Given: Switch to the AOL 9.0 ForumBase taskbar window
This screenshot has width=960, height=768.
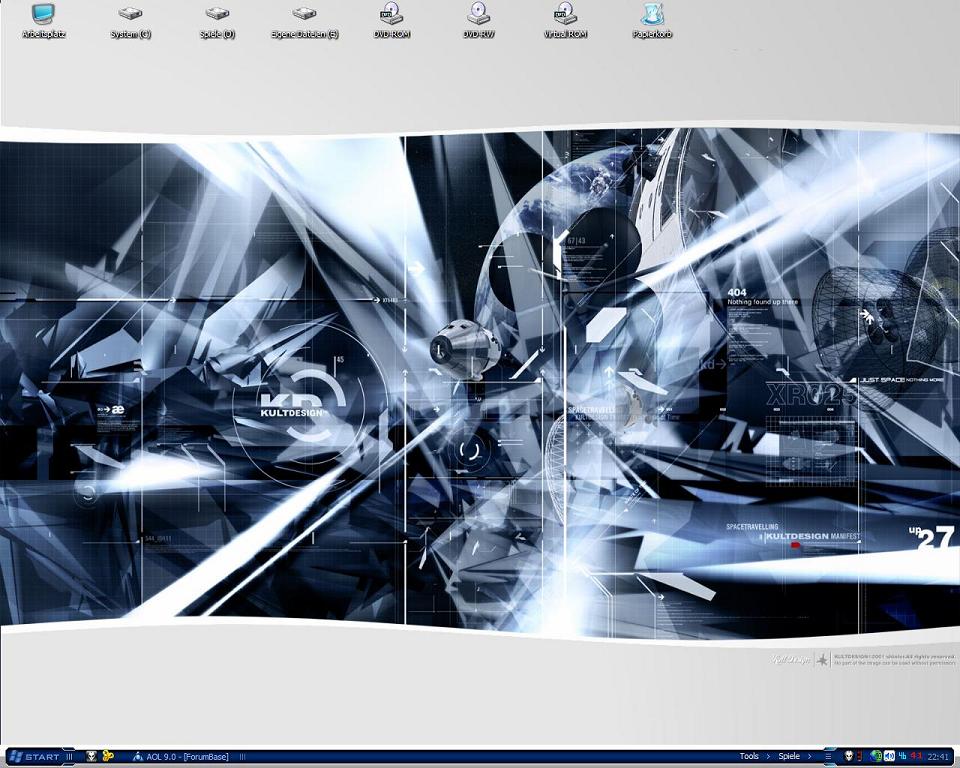Looking at the screenshot, I should point(181,757).
